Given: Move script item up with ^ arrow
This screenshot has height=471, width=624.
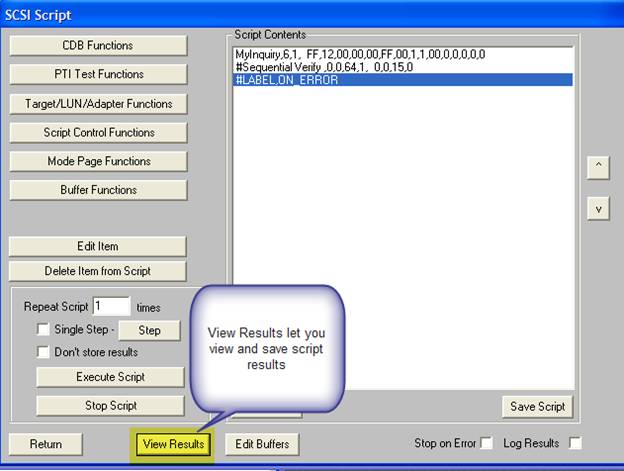Looking at the screenshot, I should tap(597, 167).
